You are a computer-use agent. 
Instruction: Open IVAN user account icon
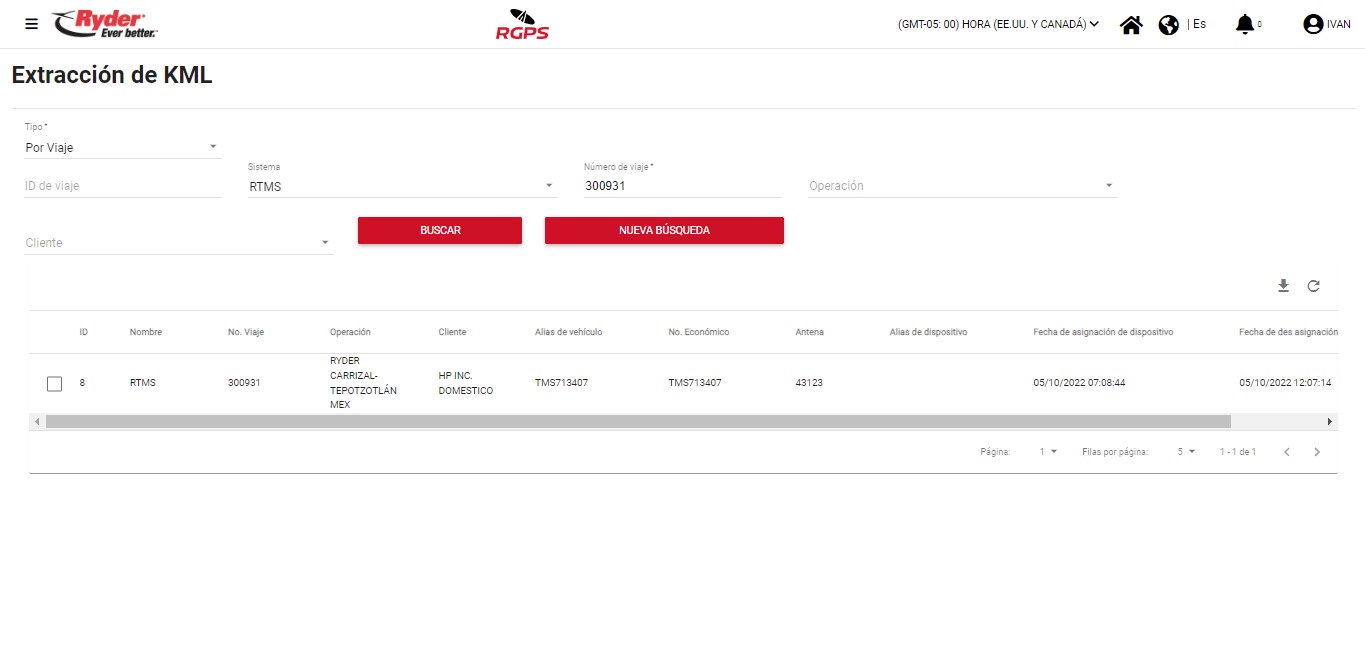[x=1313, y=25]
